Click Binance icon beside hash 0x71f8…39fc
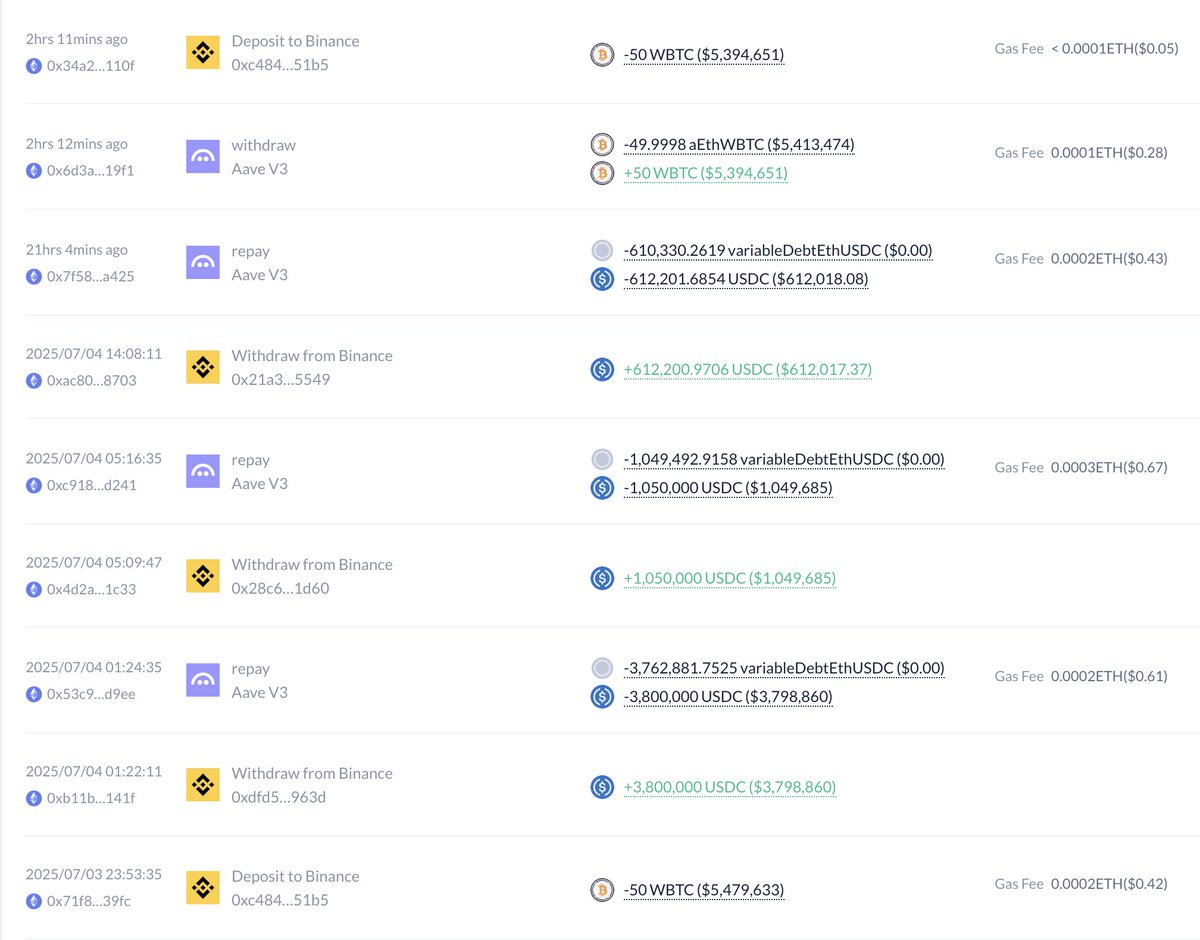 click(x=203, y=888)
